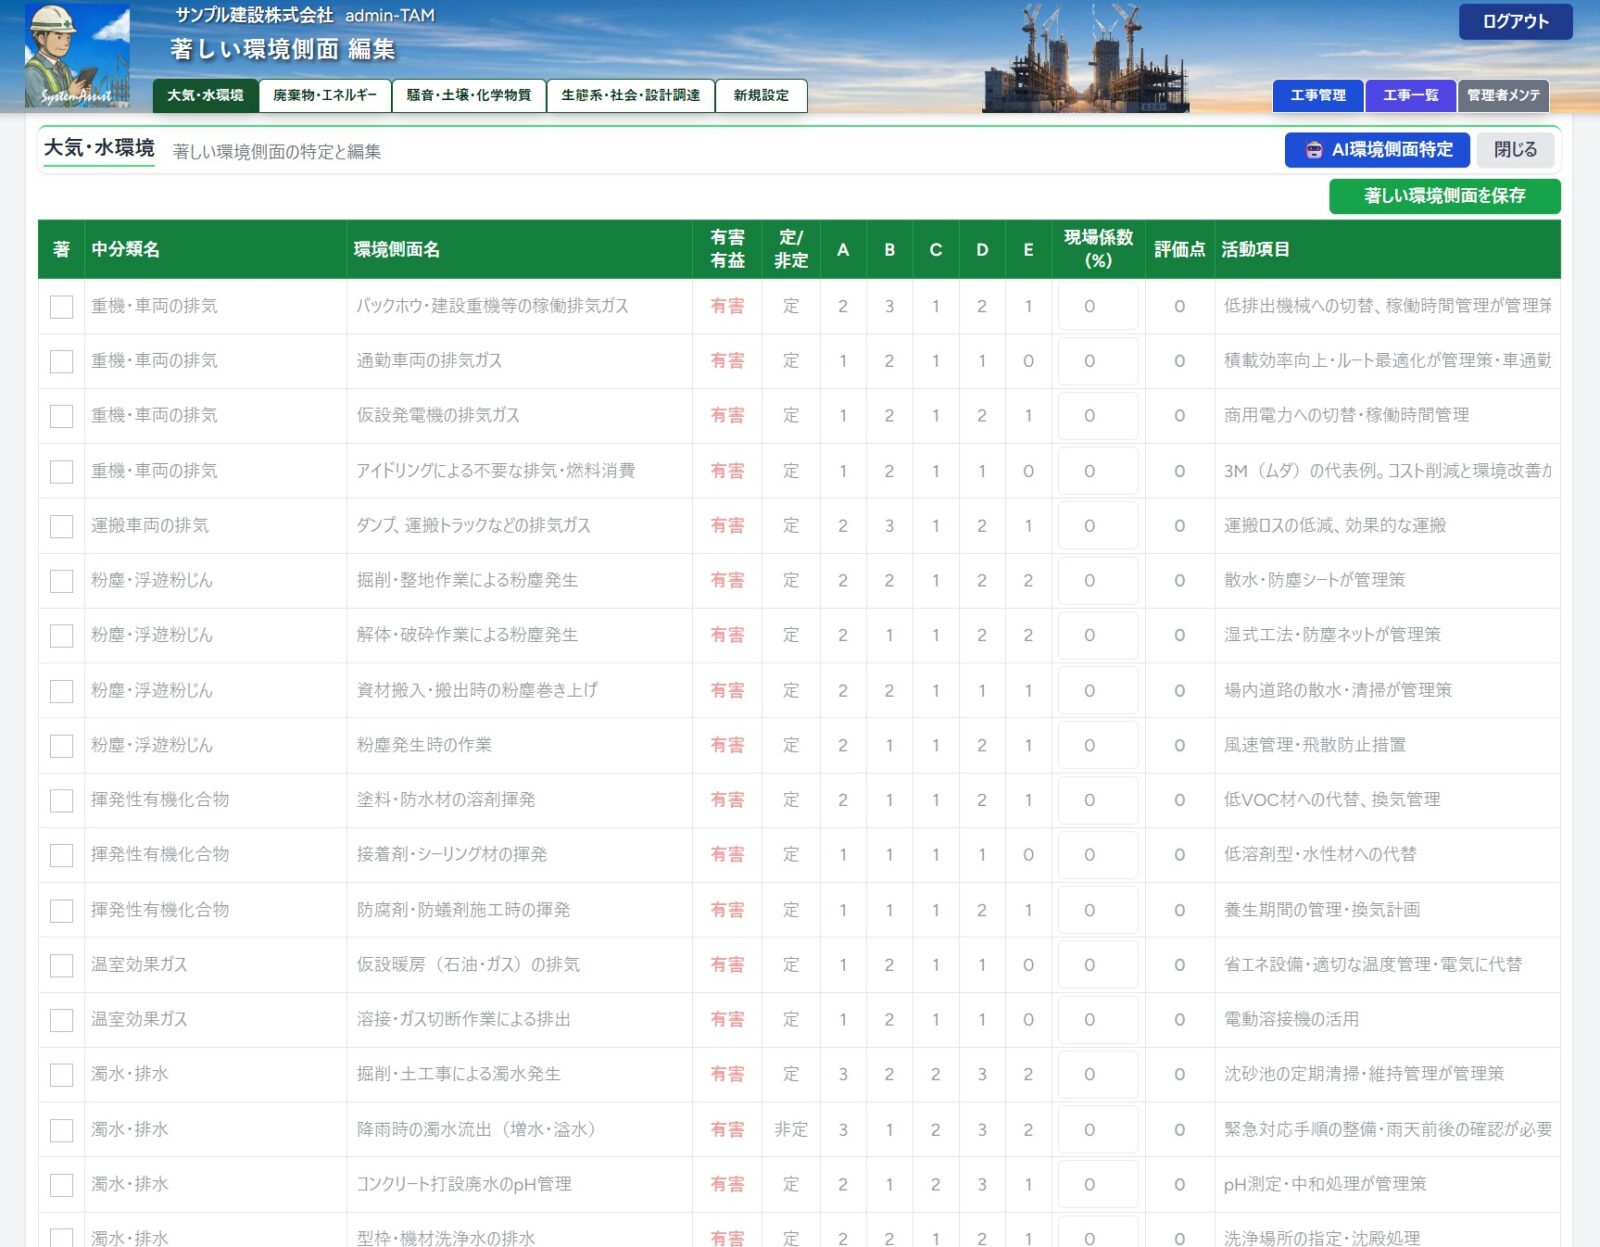The width and height of the screenshot is (1600, 1247).
Task: Go to 工事管理 page
Action: pos(1317,96)
